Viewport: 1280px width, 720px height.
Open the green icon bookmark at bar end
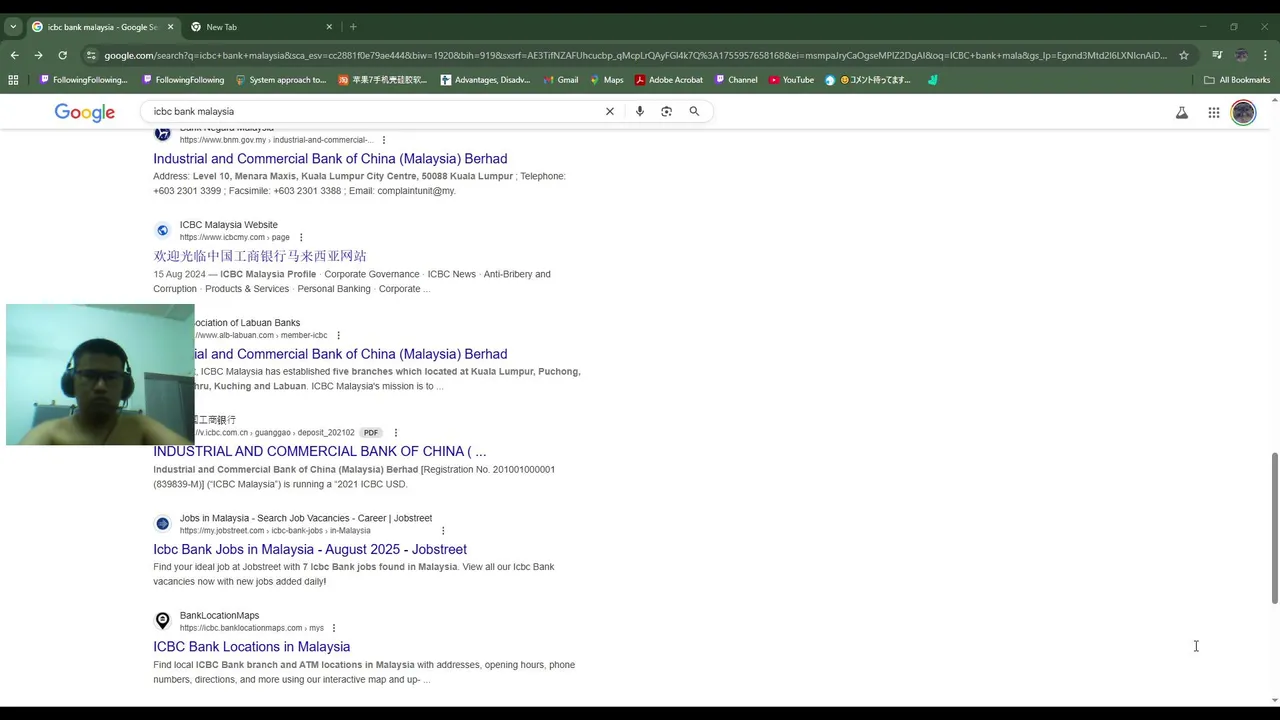coord(932,80)
